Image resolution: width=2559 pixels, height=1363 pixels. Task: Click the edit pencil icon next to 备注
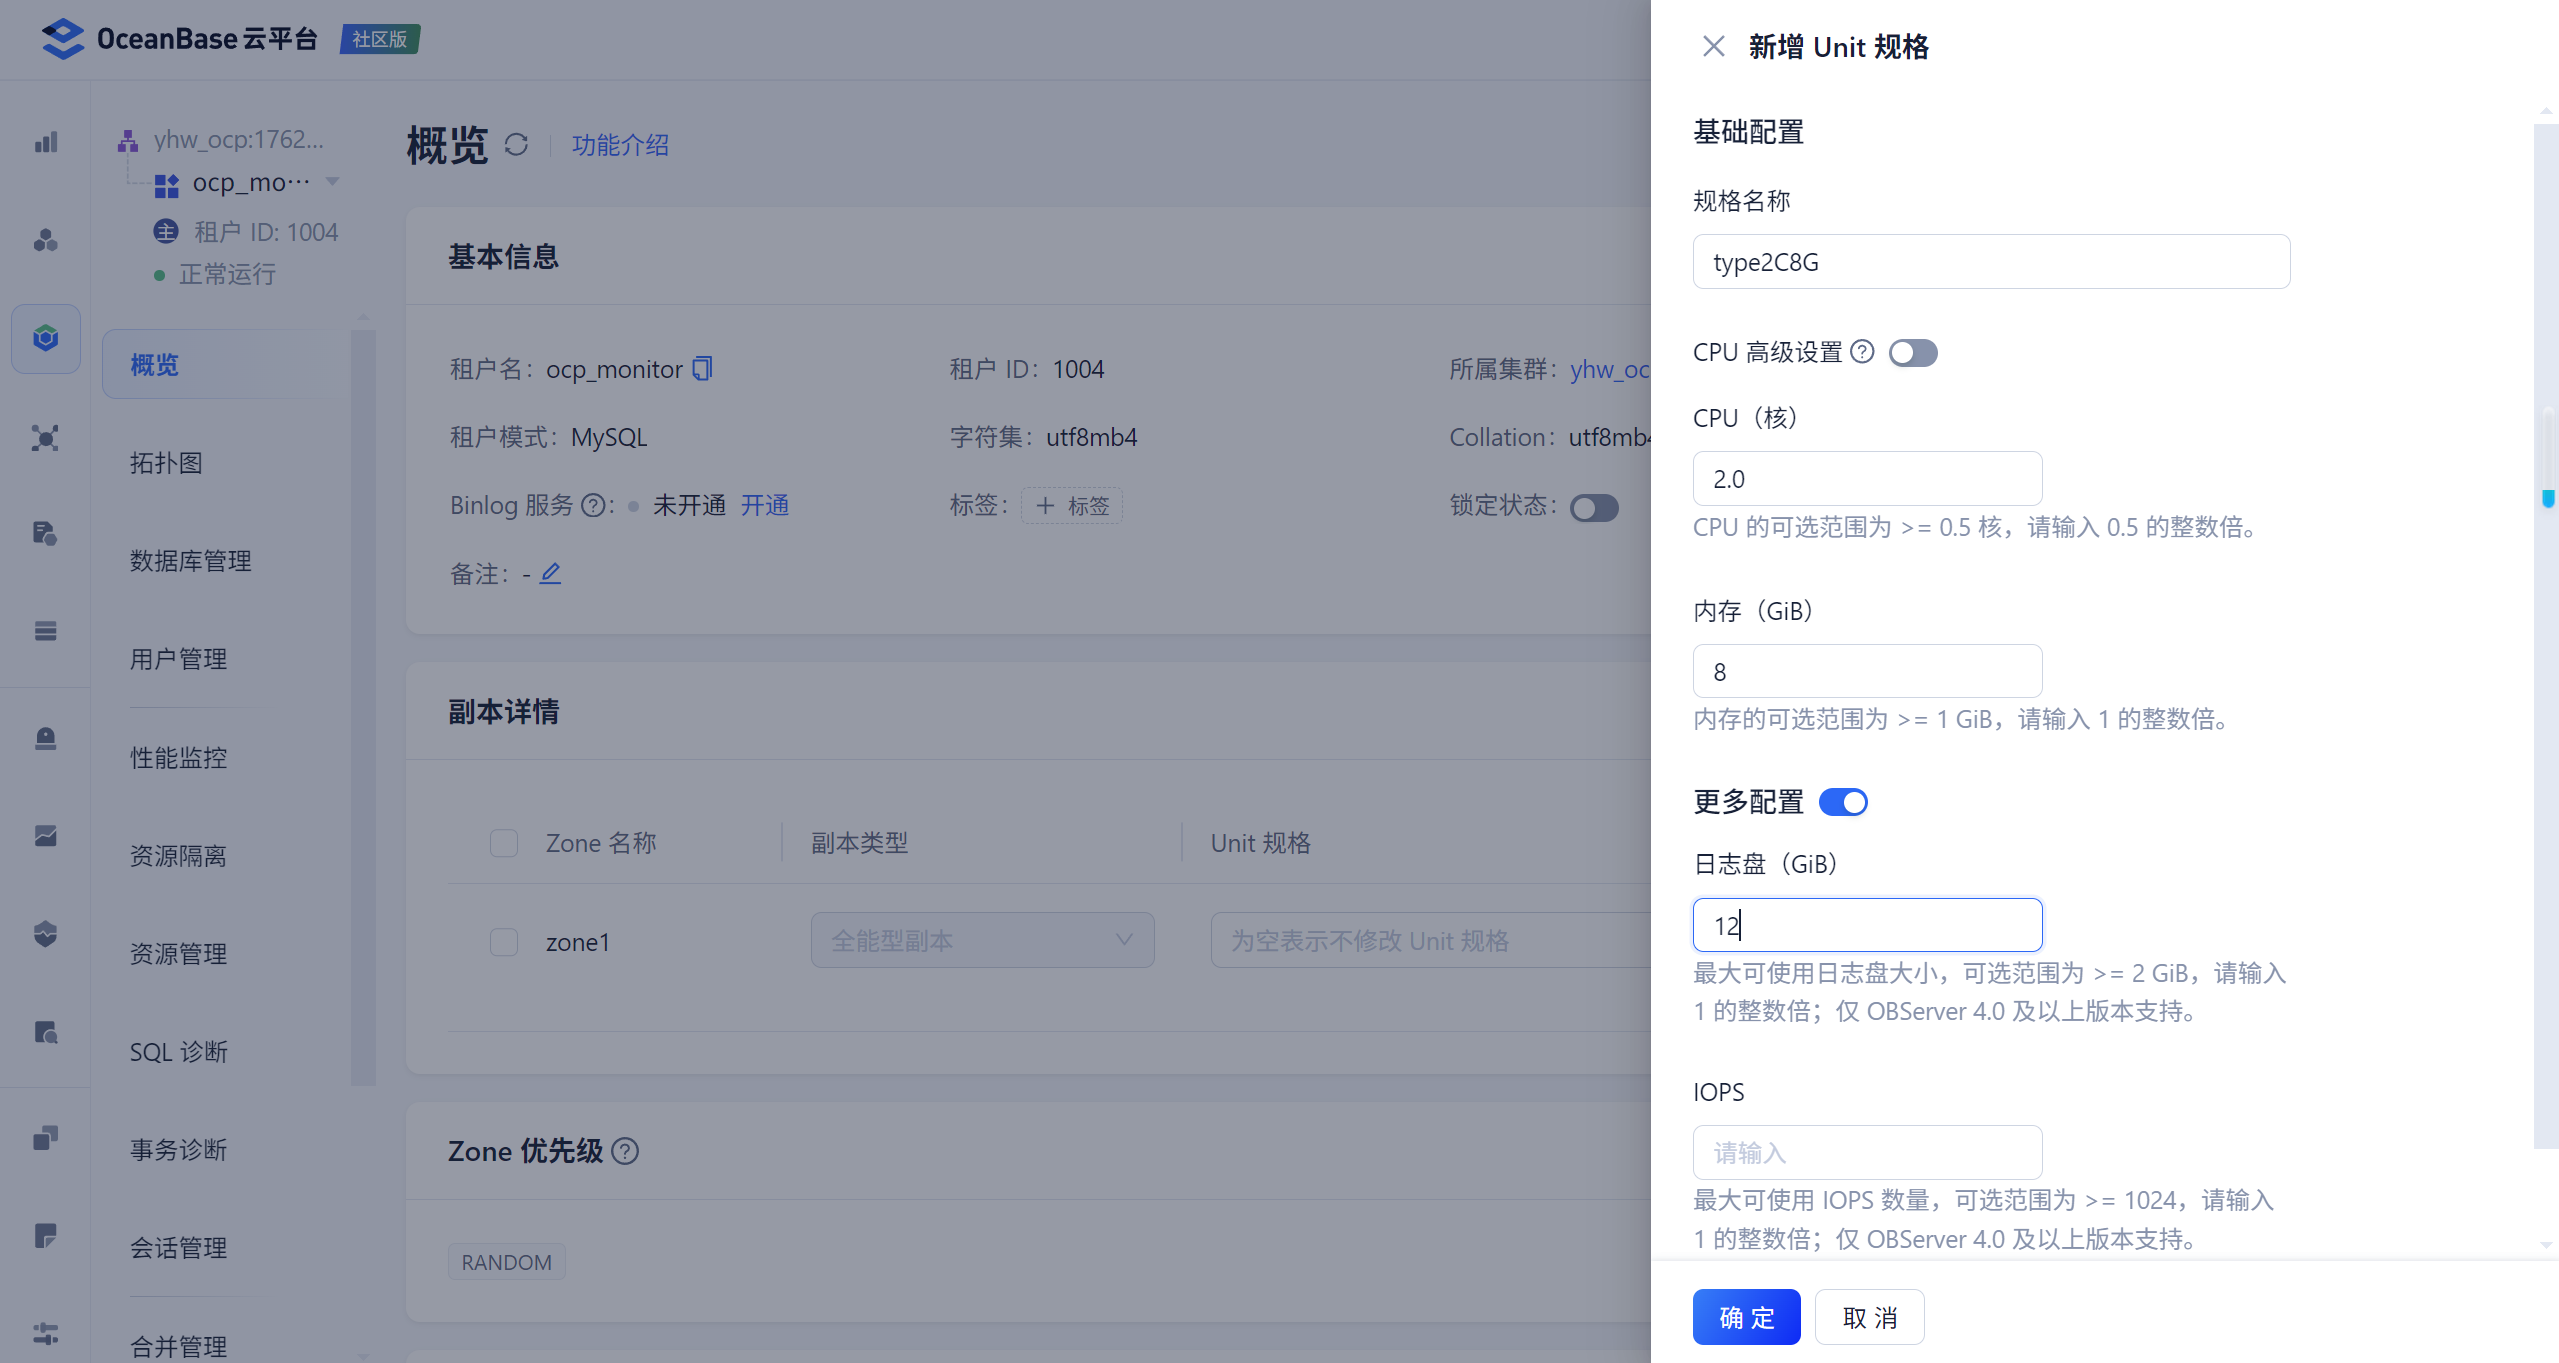tap(550, 573)
